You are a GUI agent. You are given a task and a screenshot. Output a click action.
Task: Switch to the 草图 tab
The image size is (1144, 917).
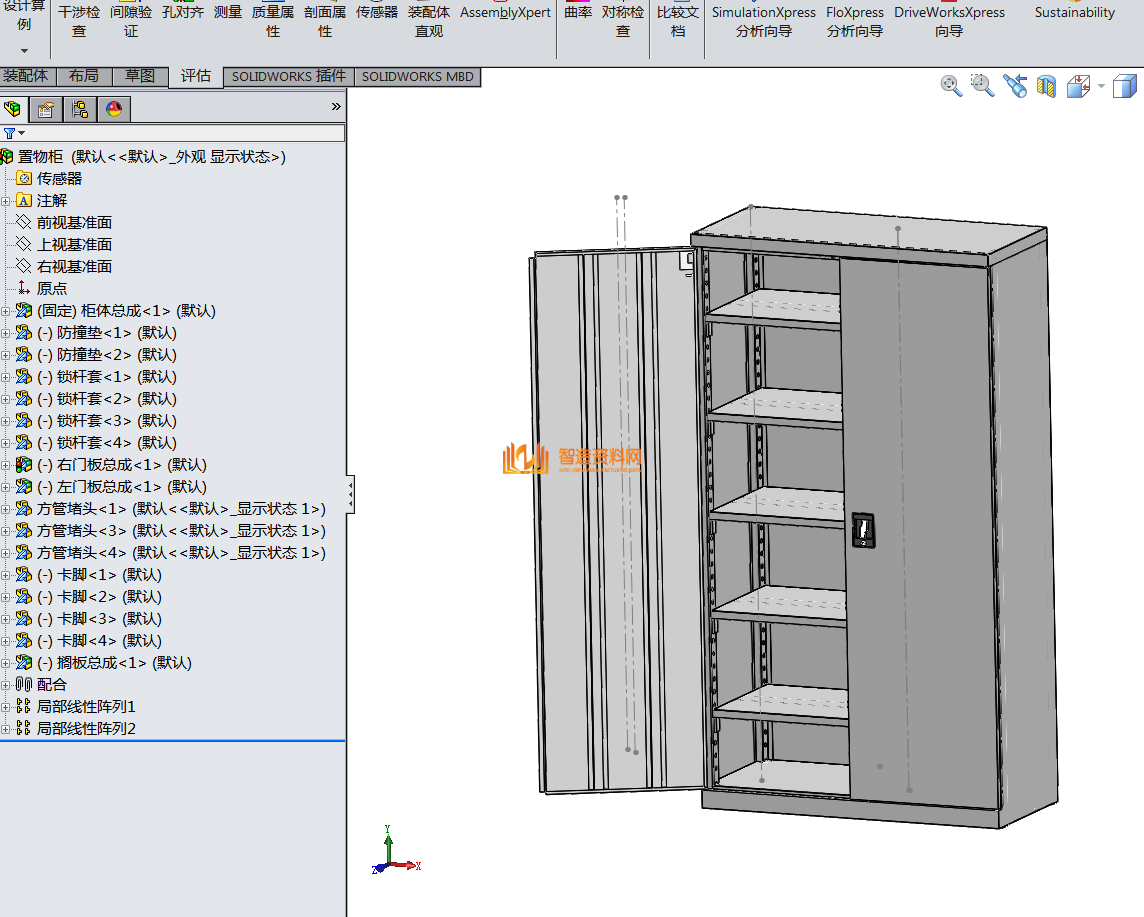[x=140, y=76]
